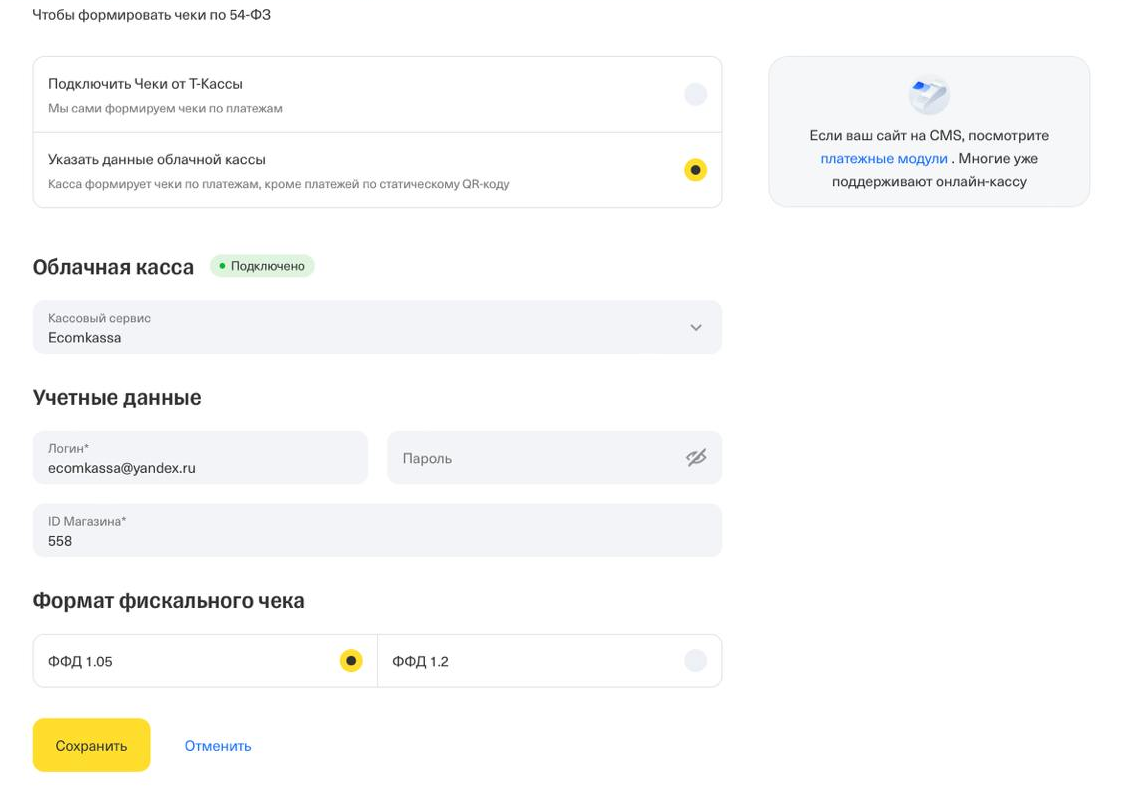Screen dimensions: 1126x790
Task: Click the cash register icon in CMS card
Action: [929, 95]
